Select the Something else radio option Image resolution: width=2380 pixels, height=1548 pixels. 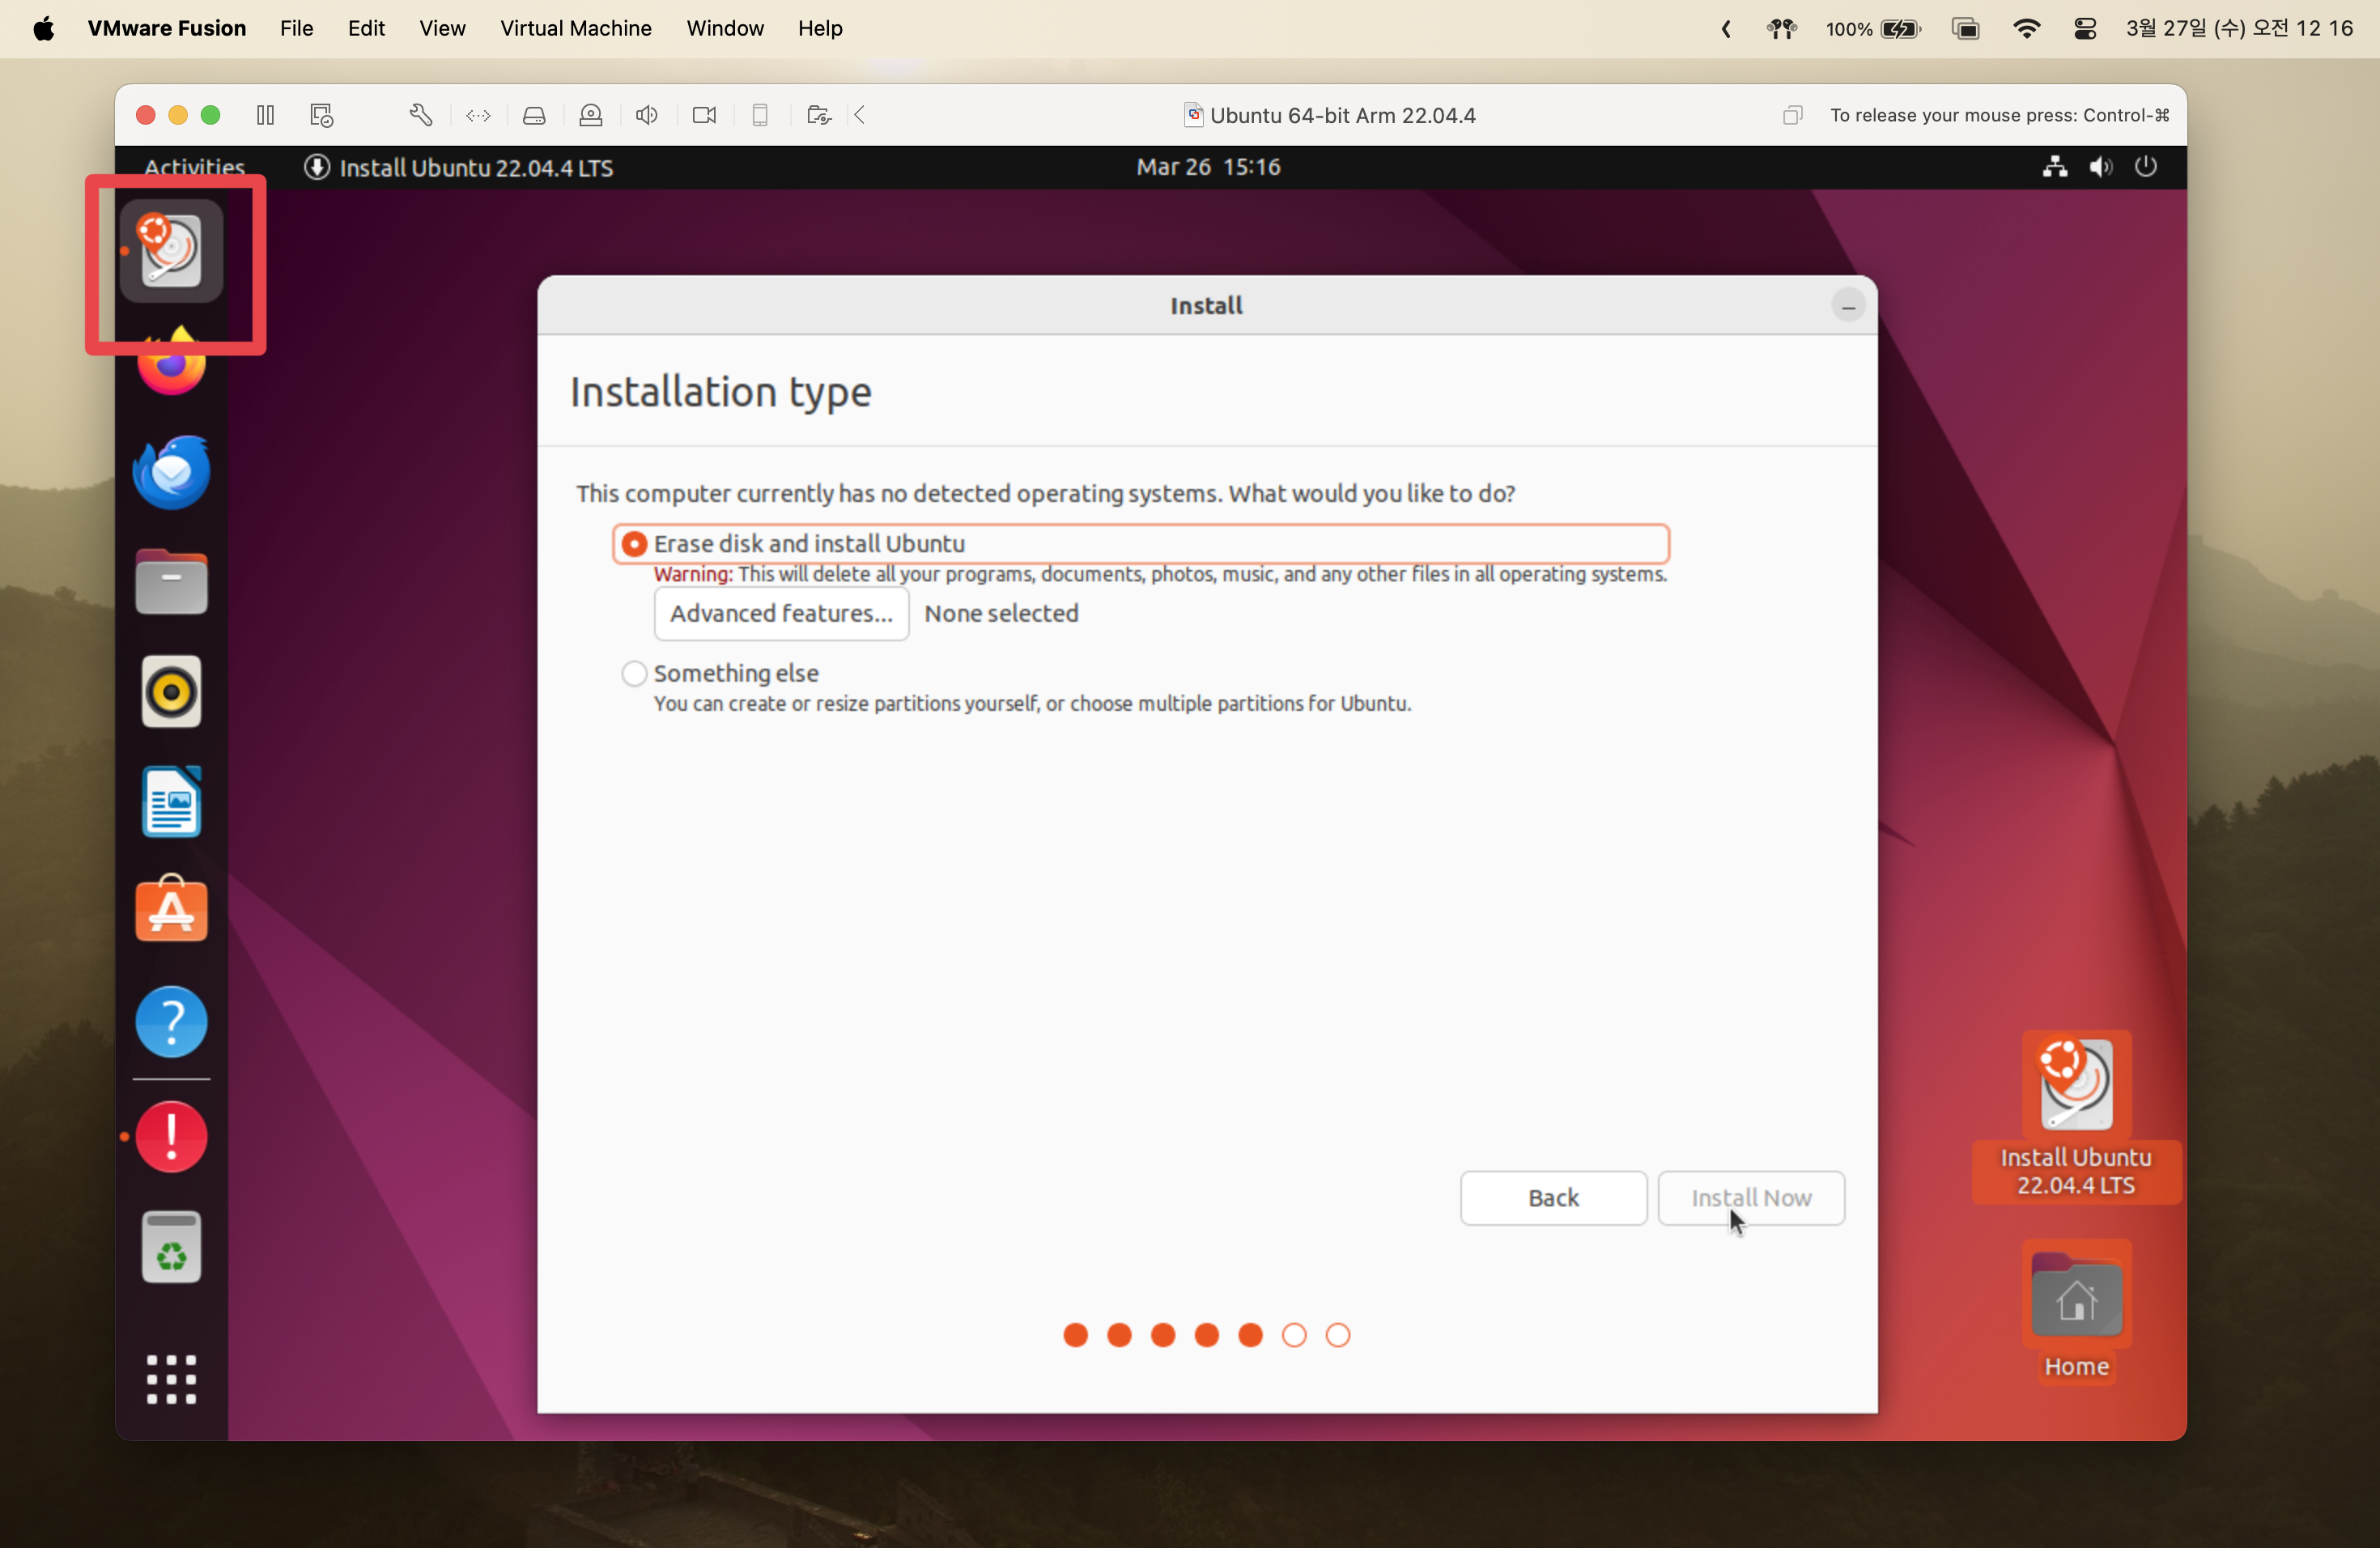[x=634, y=673]
